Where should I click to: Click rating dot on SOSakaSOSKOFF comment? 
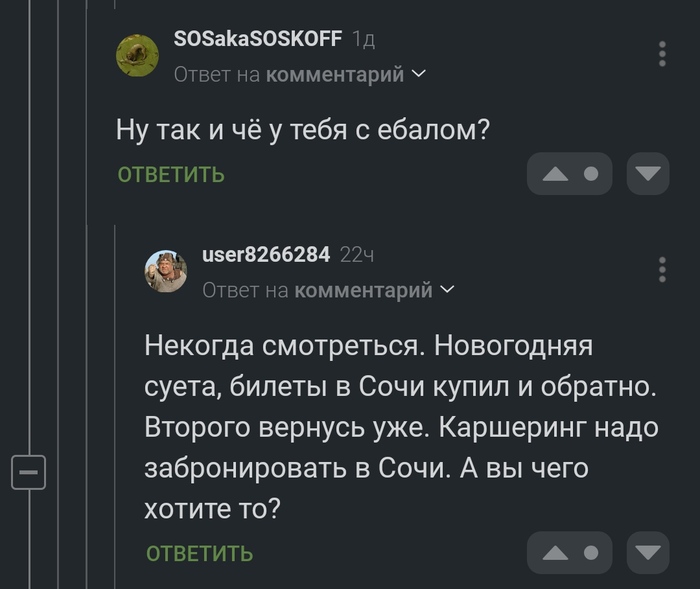point(591,174)
